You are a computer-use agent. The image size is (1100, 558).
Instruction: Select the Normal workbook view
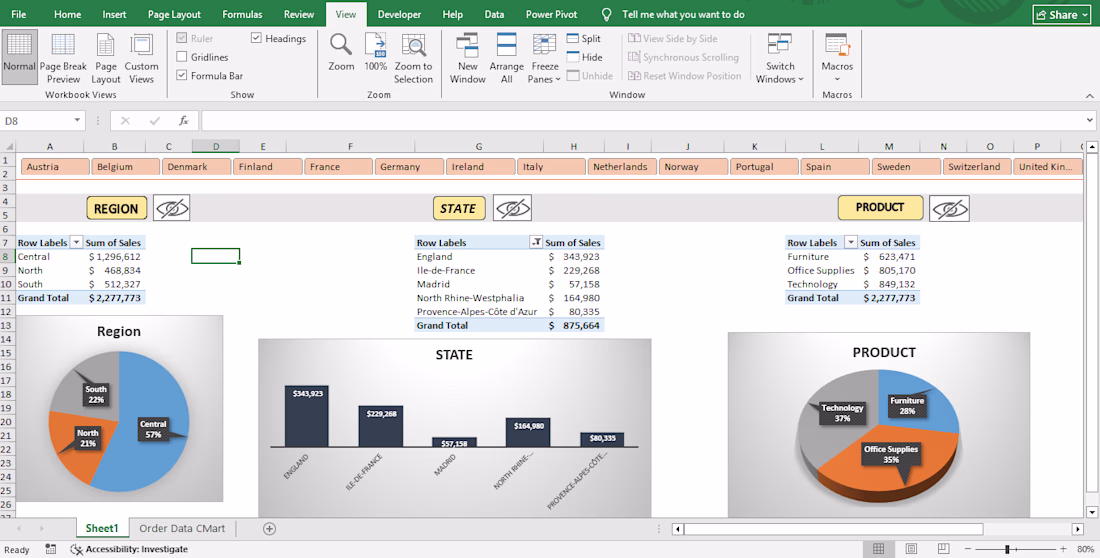coord(19,58)
